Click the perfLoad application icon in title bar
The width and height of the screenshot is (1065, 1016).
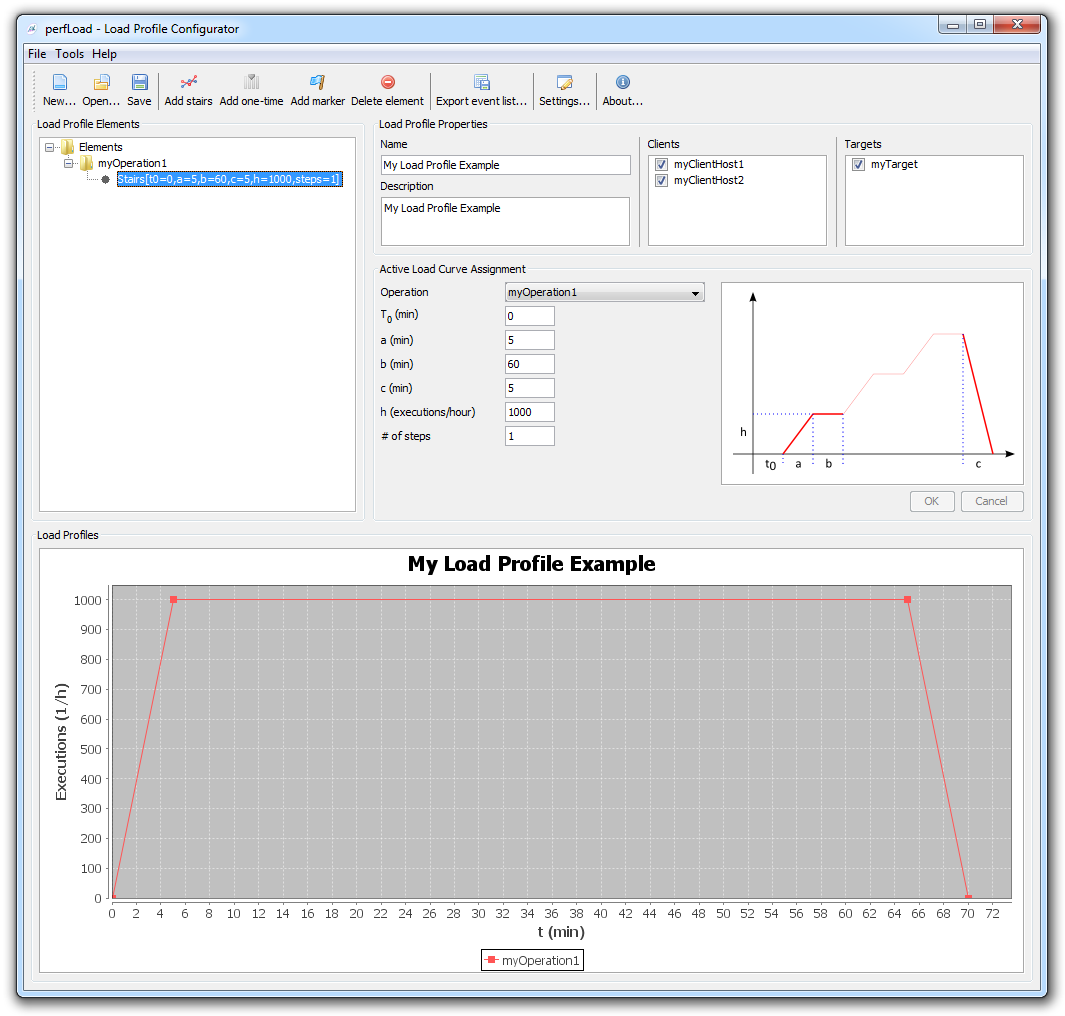click(x=32, y=29)
